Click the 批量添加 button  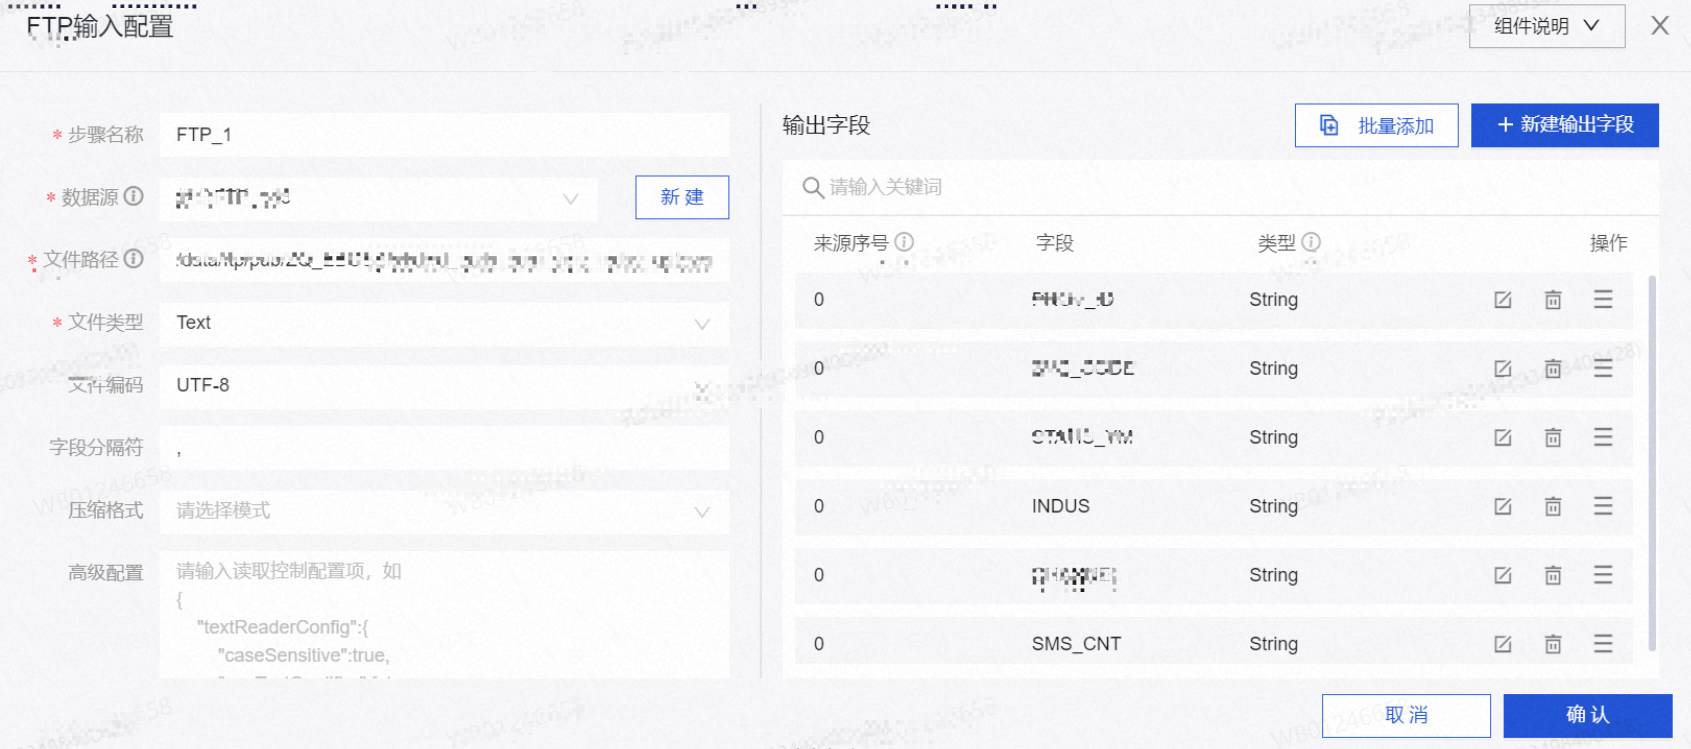(x=1376, y=126)
